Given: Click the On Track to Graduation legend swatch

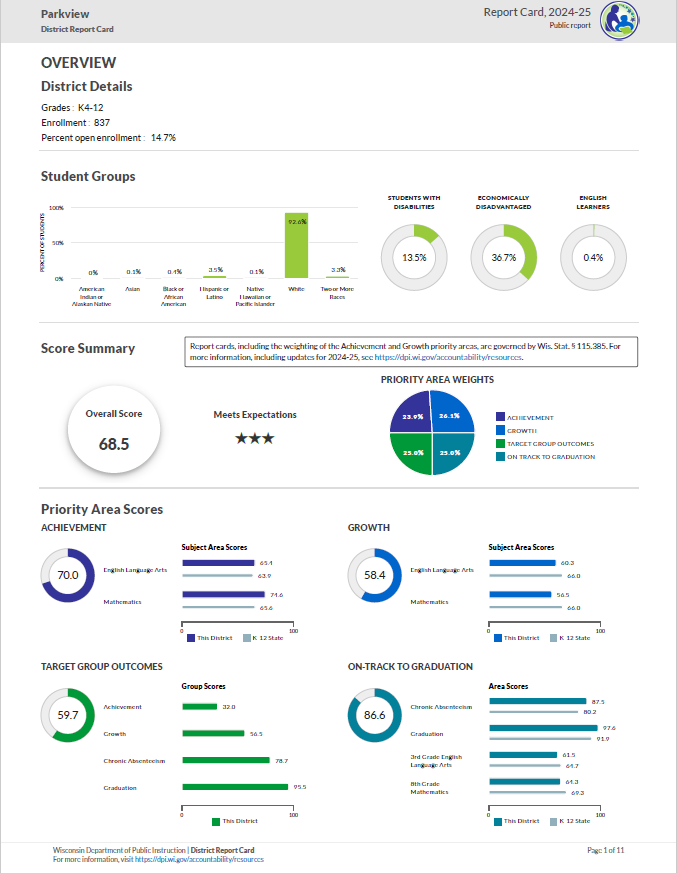Looking at the screenshot, I should coord(500,457).
